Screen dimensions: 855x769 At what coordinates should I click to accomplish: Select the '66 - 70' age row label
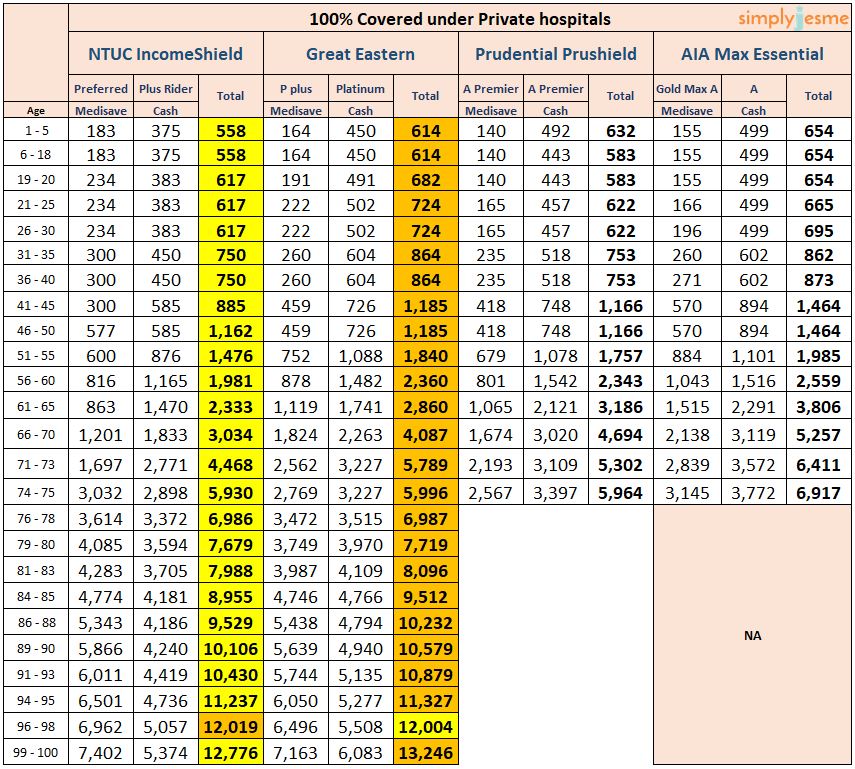[36, 435]
